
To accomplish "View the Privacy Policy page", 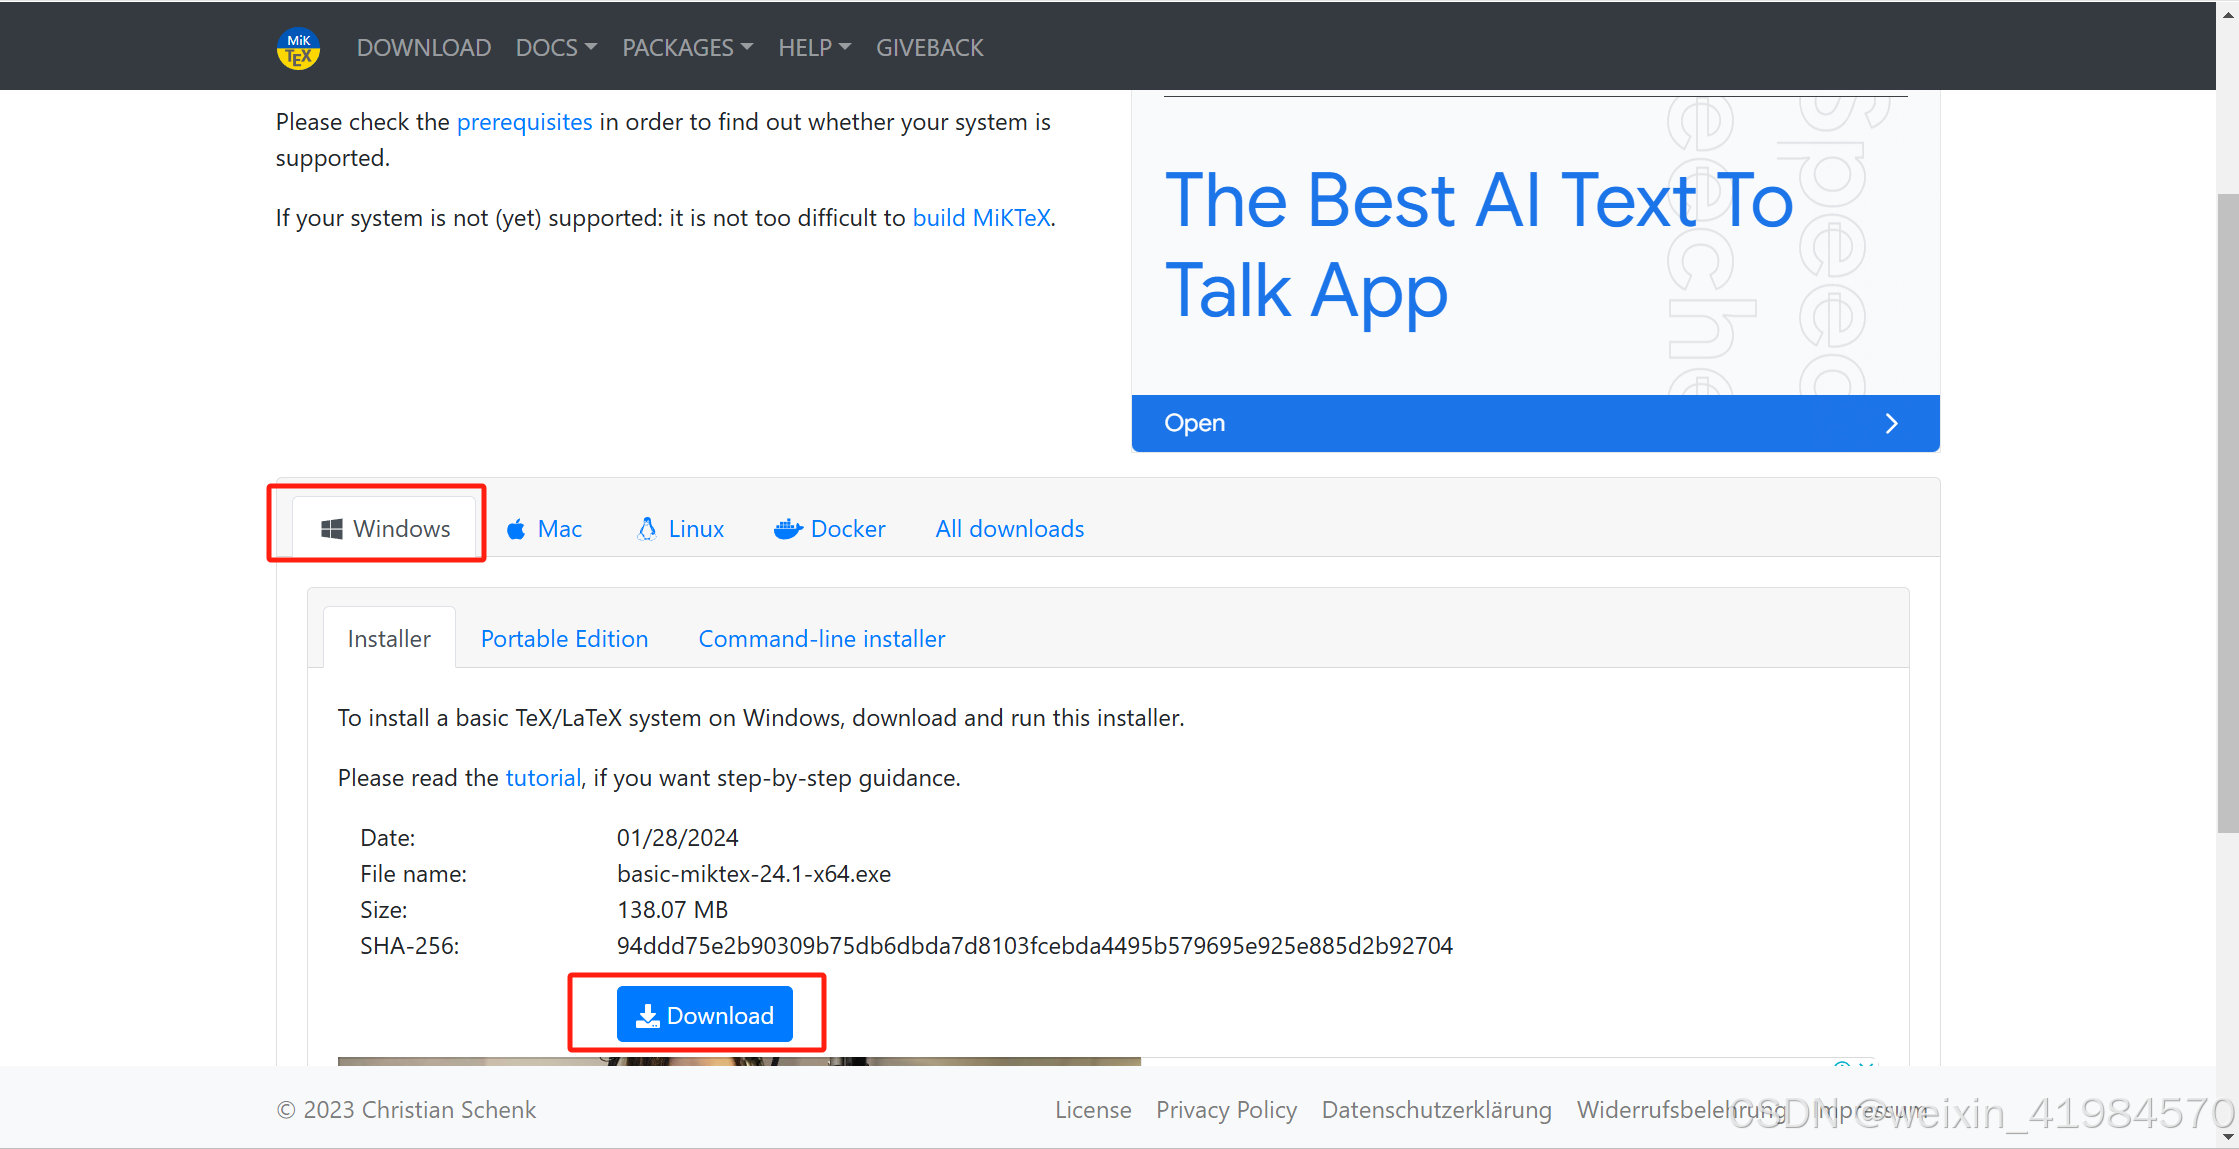I will tap(1226, 1109).
